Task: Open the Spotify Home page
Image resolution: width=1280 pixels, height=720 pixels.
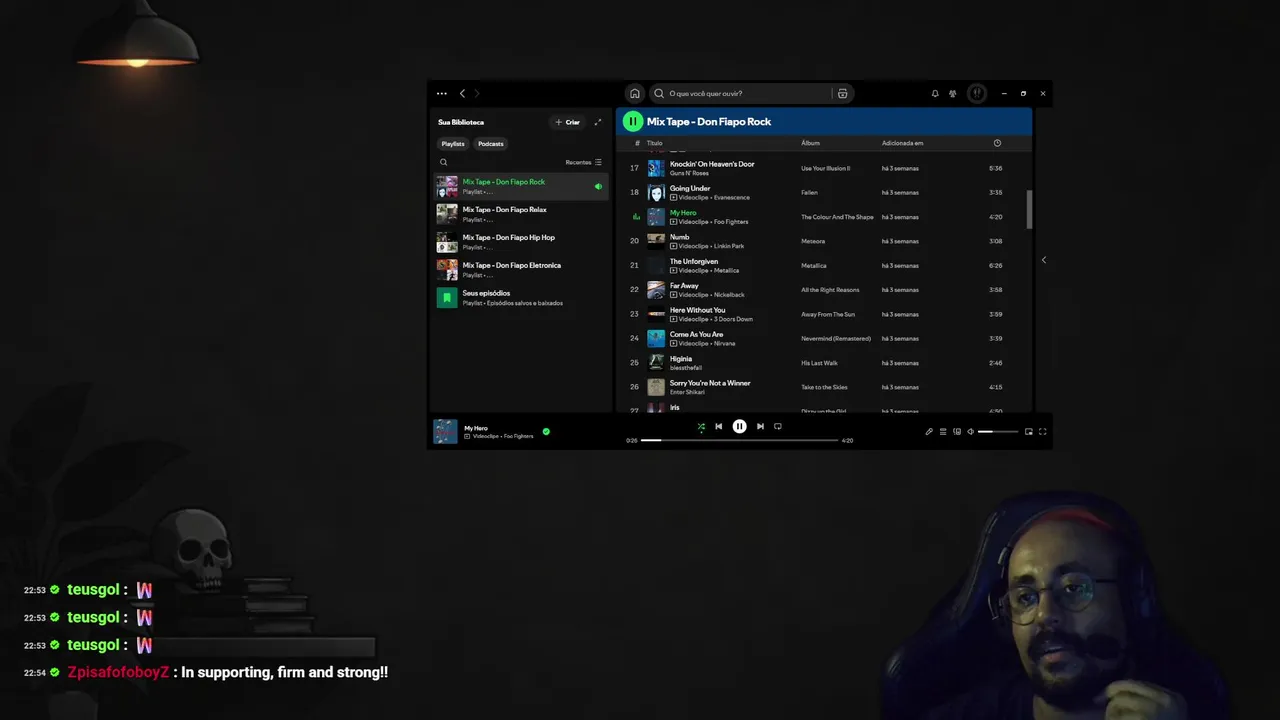Action: click(634, 93)
